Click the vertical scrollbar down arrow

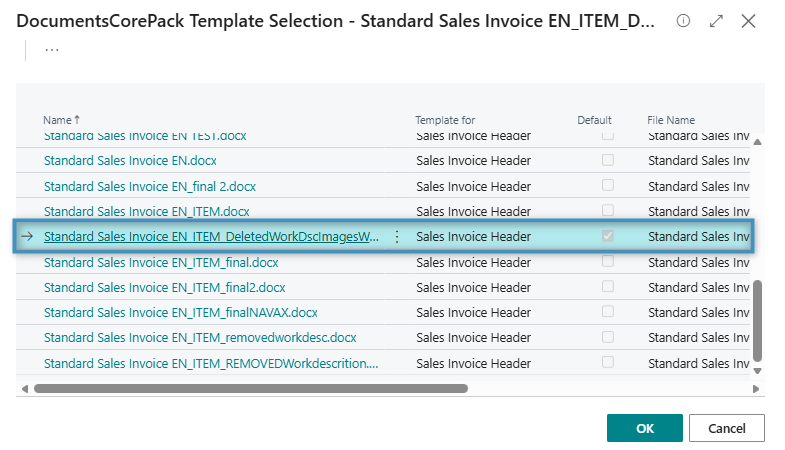757,371
